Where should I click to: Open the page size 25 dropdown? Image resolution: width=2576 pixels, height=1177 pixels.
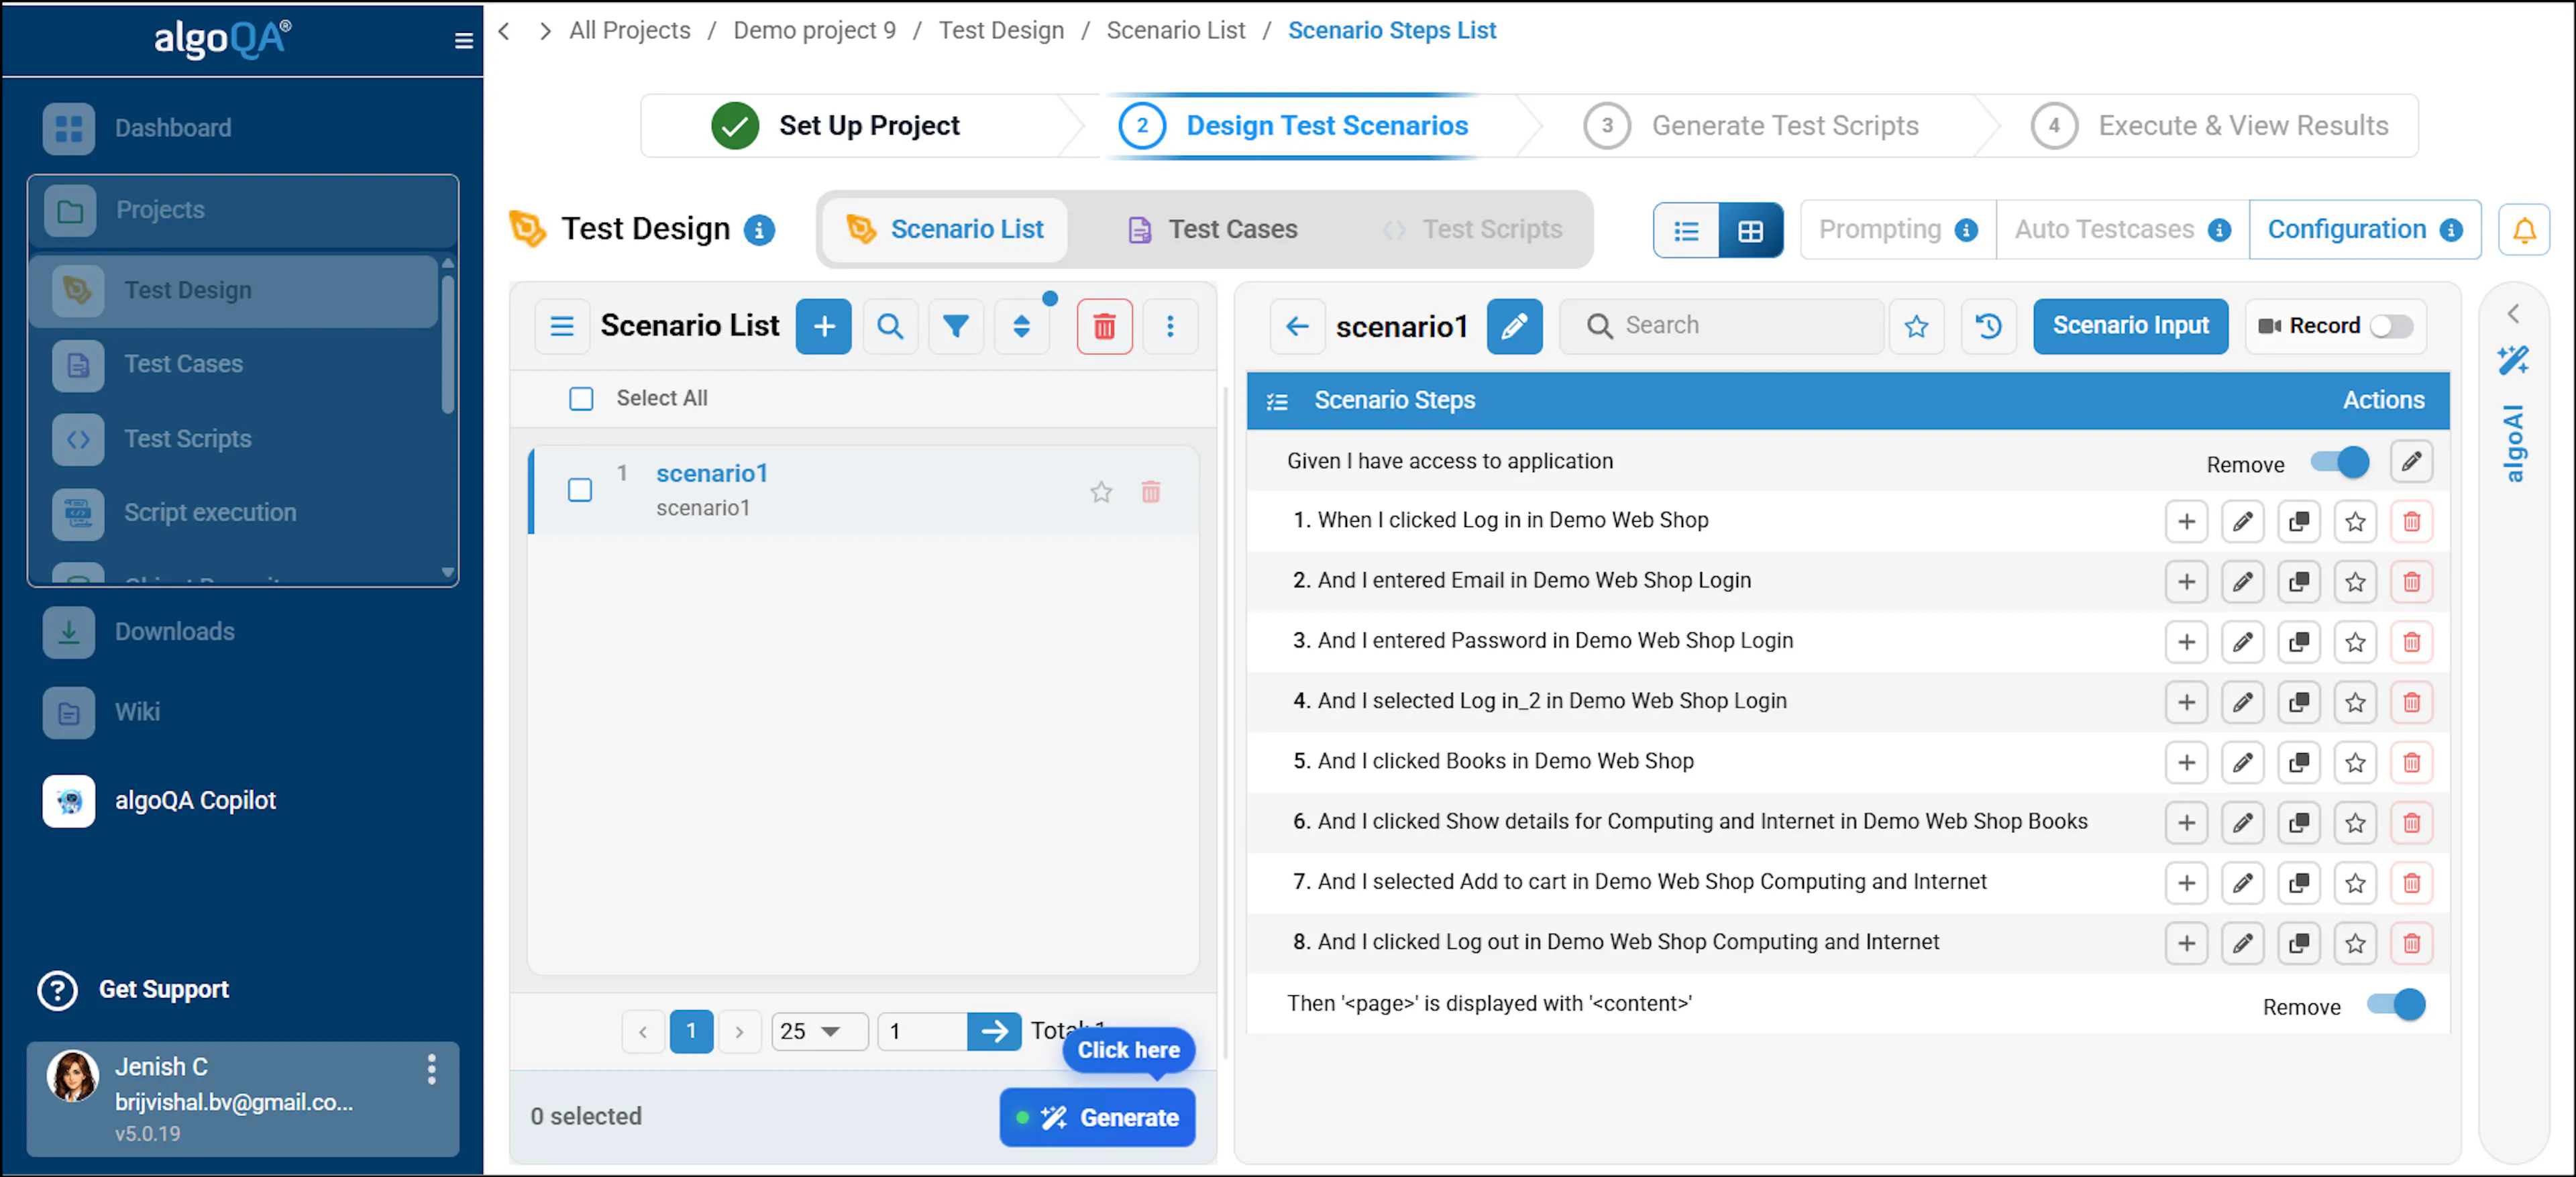(x=819, y=1031)
